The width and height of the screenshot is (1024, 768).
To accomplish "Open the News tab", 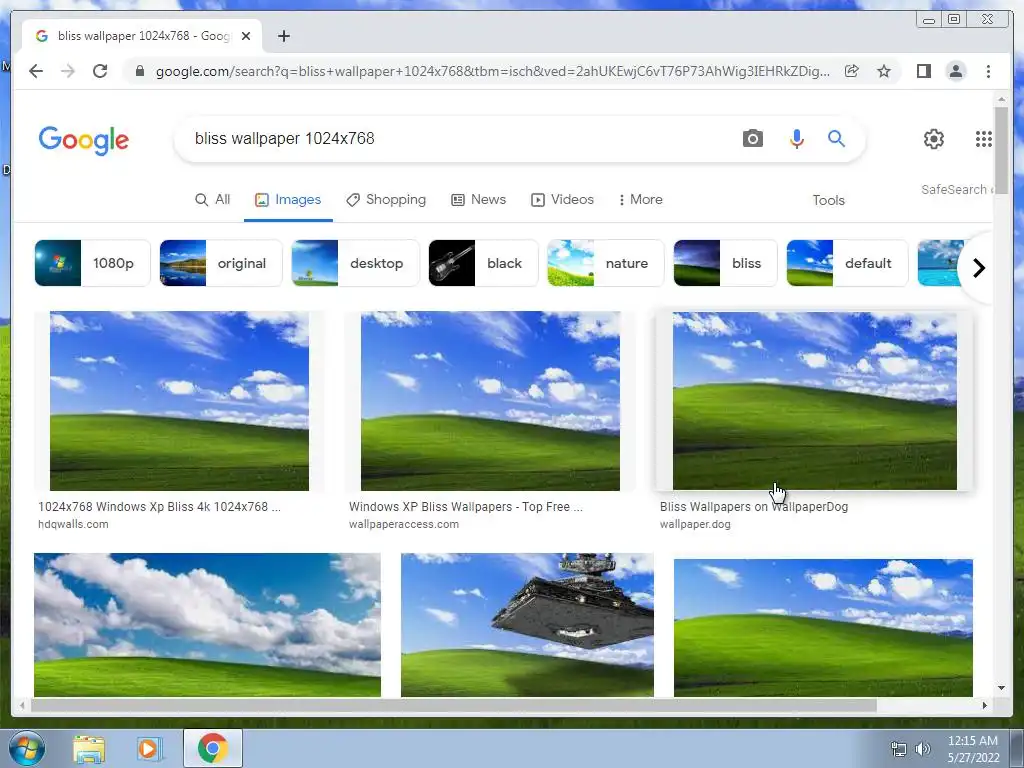I will 479,200.
